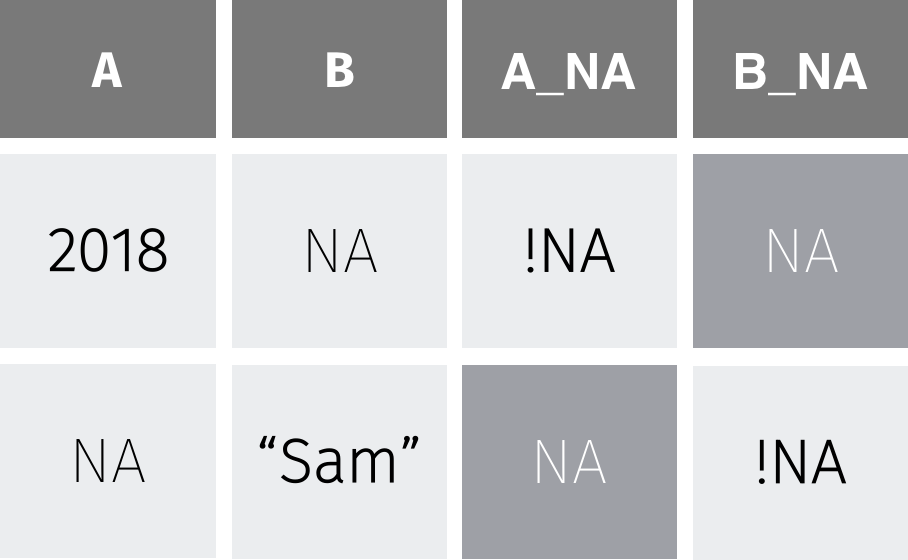Viewport: 908px width, 560px height.
Task: Click the column A header cell
Action: [107, 70]
